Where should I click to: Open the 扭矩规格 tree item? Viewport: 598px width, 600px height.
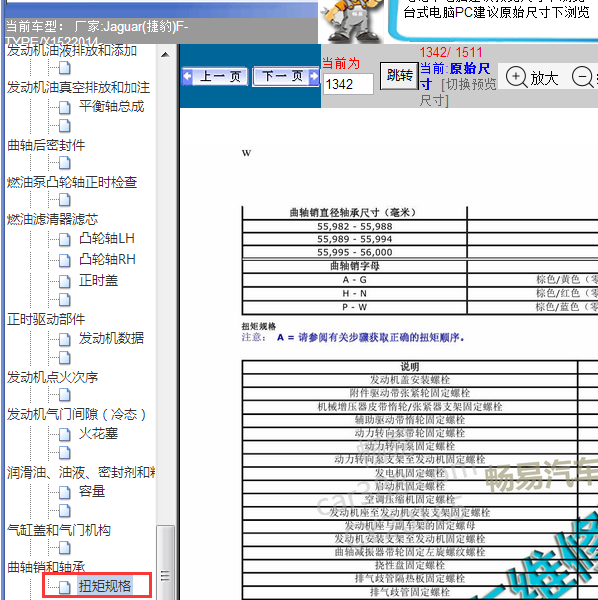tap(105, 585)
